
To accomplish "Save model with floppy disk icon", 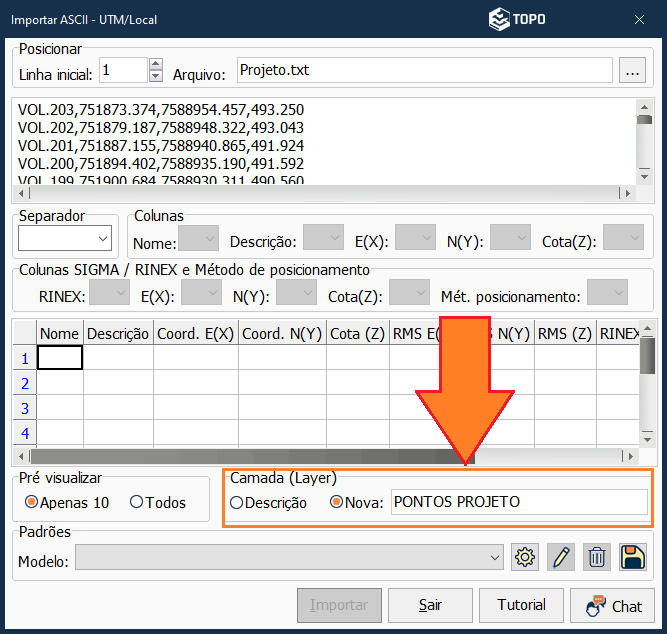I will pos(632,558).
